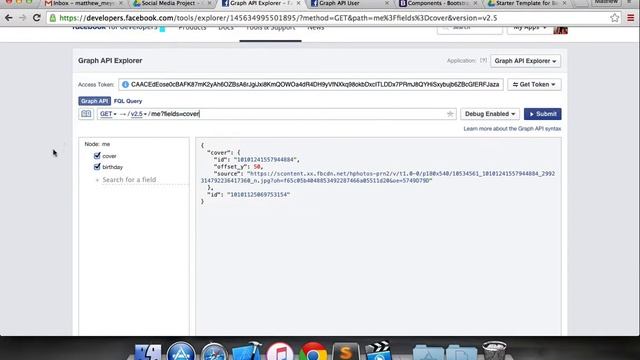Click the green padlock in the address bar
Image resolution: width=640 pixels, height=360 pixels.
click(53, 18)
